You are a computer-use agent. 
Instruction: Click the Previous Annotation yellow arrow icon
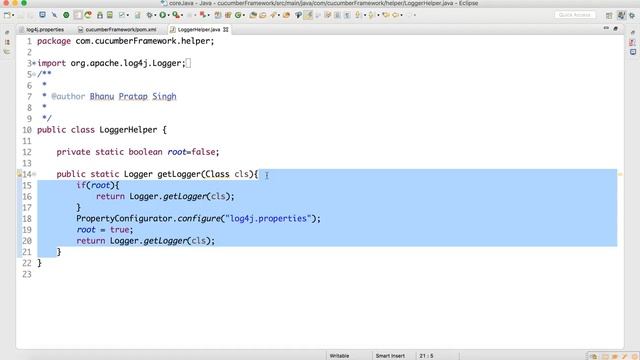pos(371,15)
